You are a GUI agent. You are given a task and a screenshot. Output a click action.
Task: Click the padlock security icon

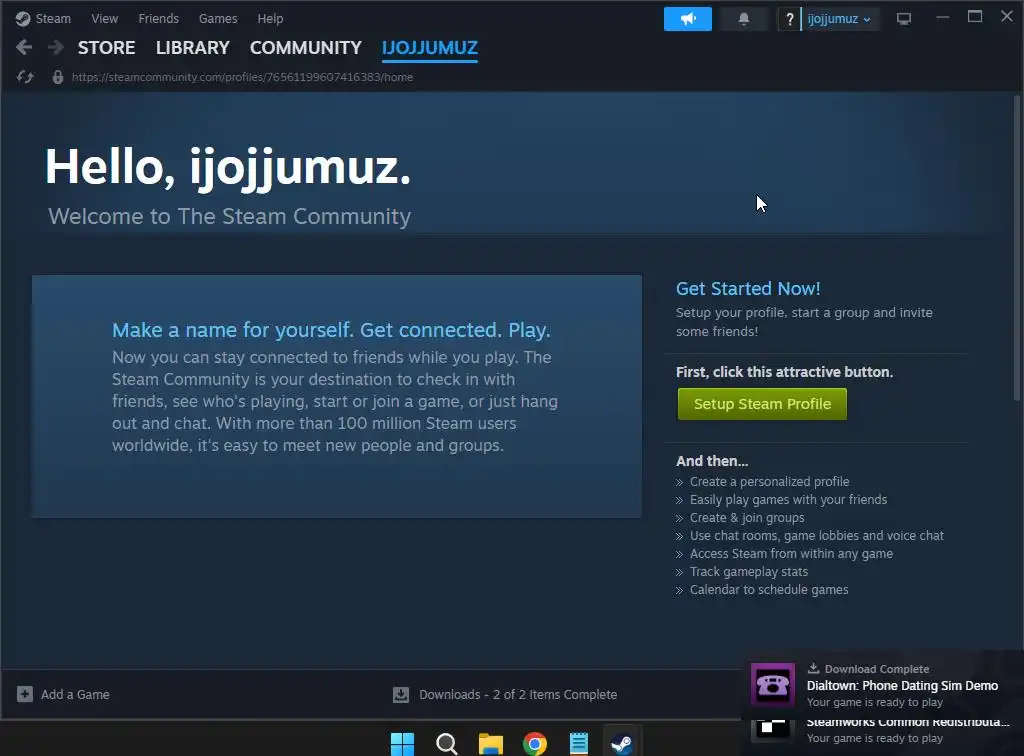tap(57, 77)
